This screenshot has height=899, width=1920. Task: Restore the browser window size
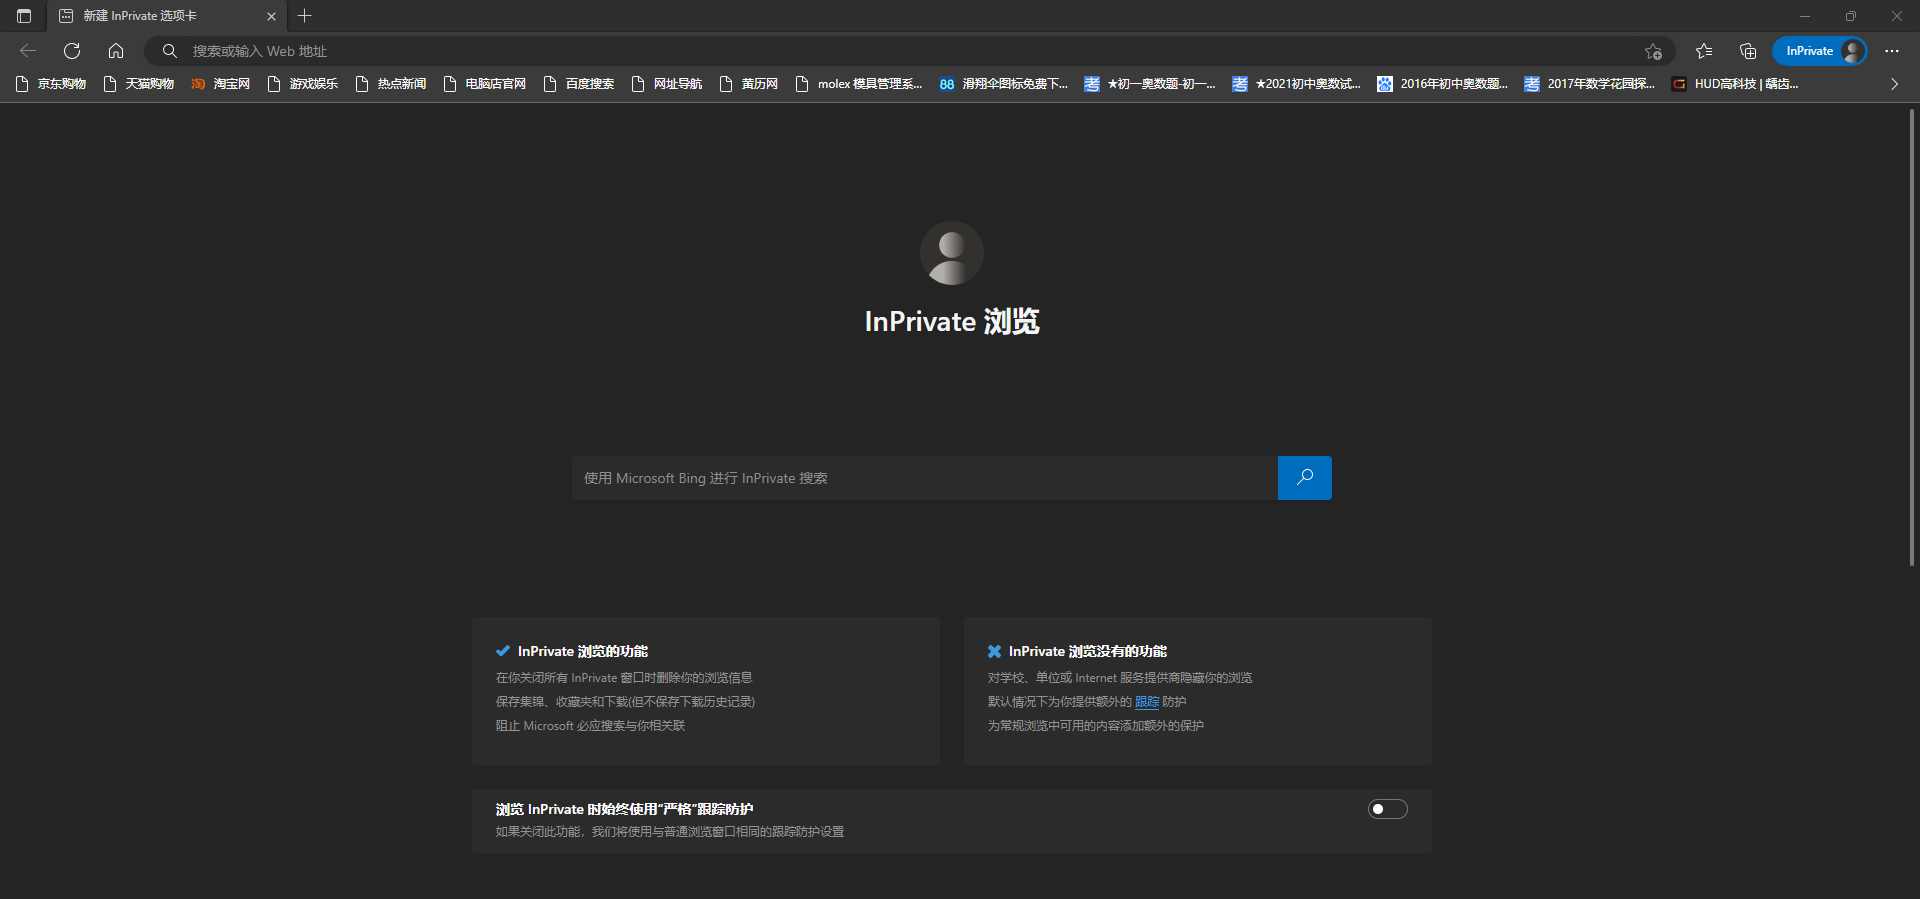coord(1851,16)
